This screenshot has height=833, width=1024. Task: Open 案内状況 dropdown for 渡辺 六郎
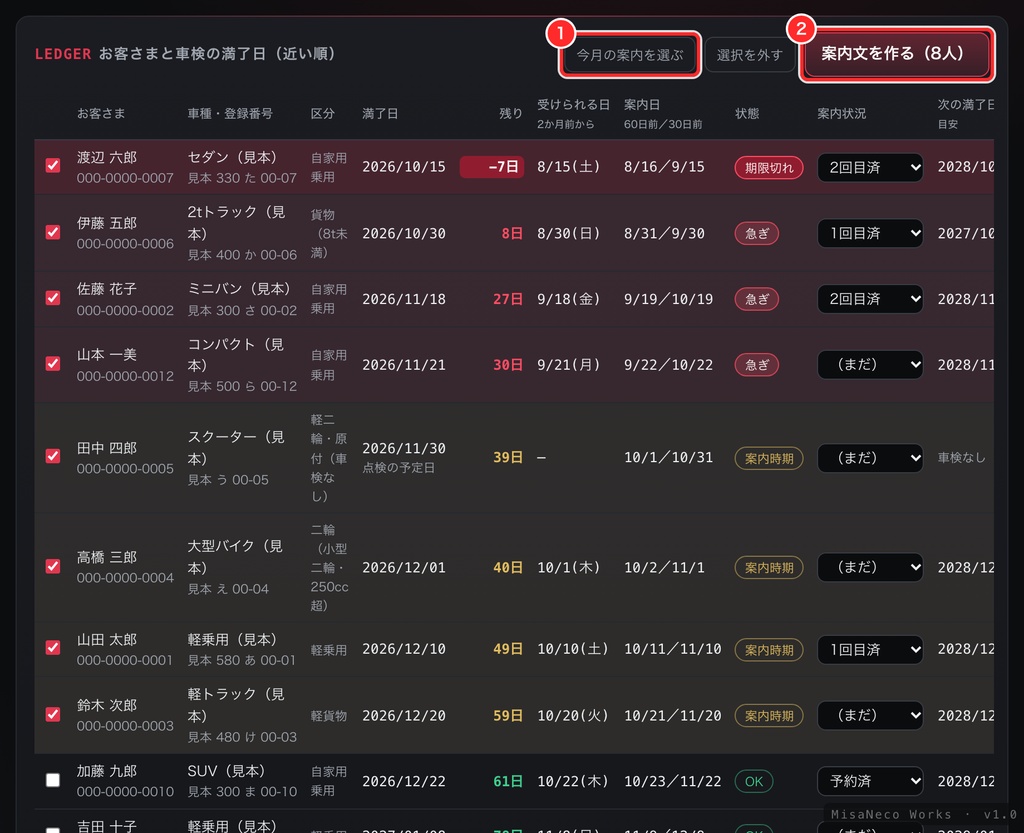tap(870, 168)
